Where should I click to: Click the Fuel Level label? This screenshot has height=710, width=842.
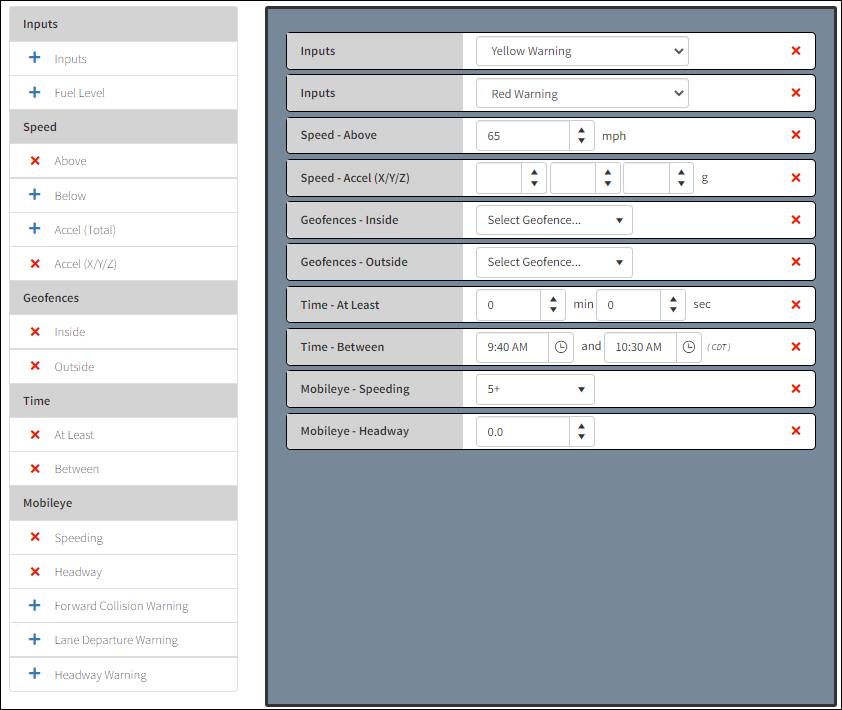pos(79,92)
